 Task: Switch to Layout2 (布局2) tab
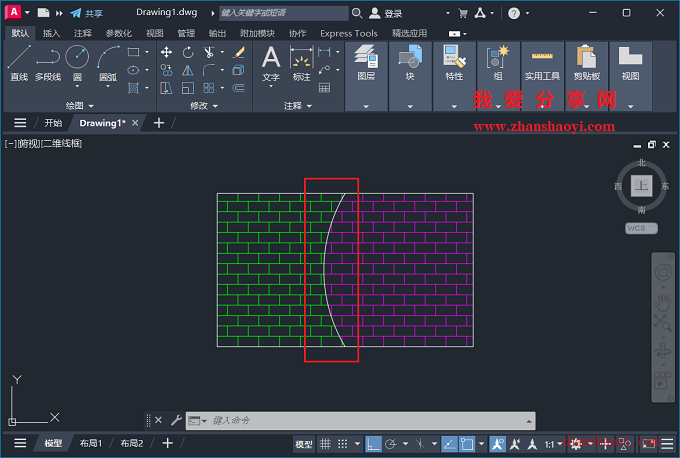pos(132,443)
